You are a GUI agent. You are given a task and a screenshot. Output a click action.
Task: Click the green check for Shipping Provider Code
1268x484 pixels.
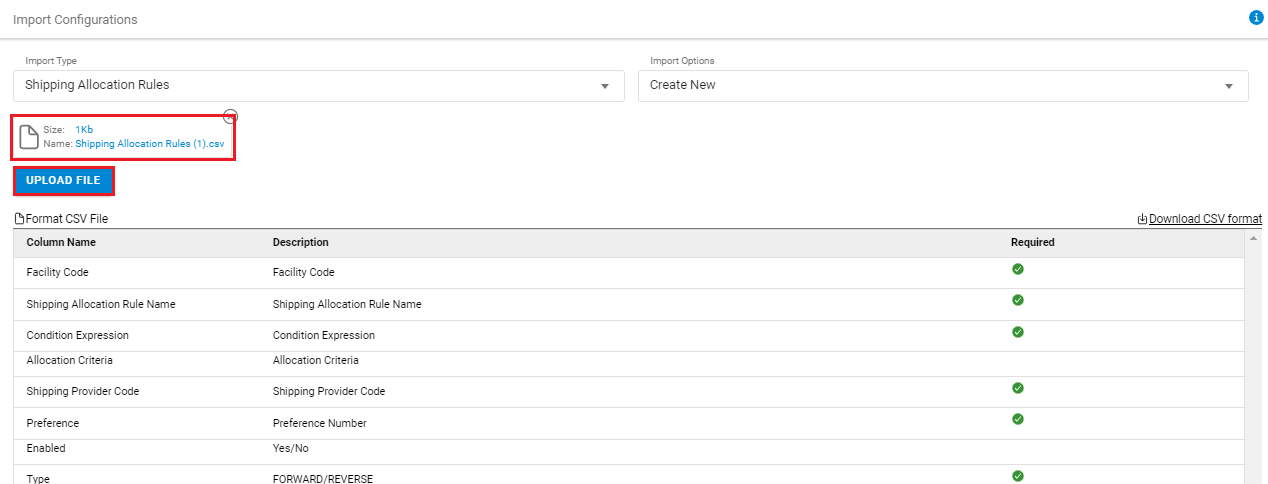[x=1018, y=388]
